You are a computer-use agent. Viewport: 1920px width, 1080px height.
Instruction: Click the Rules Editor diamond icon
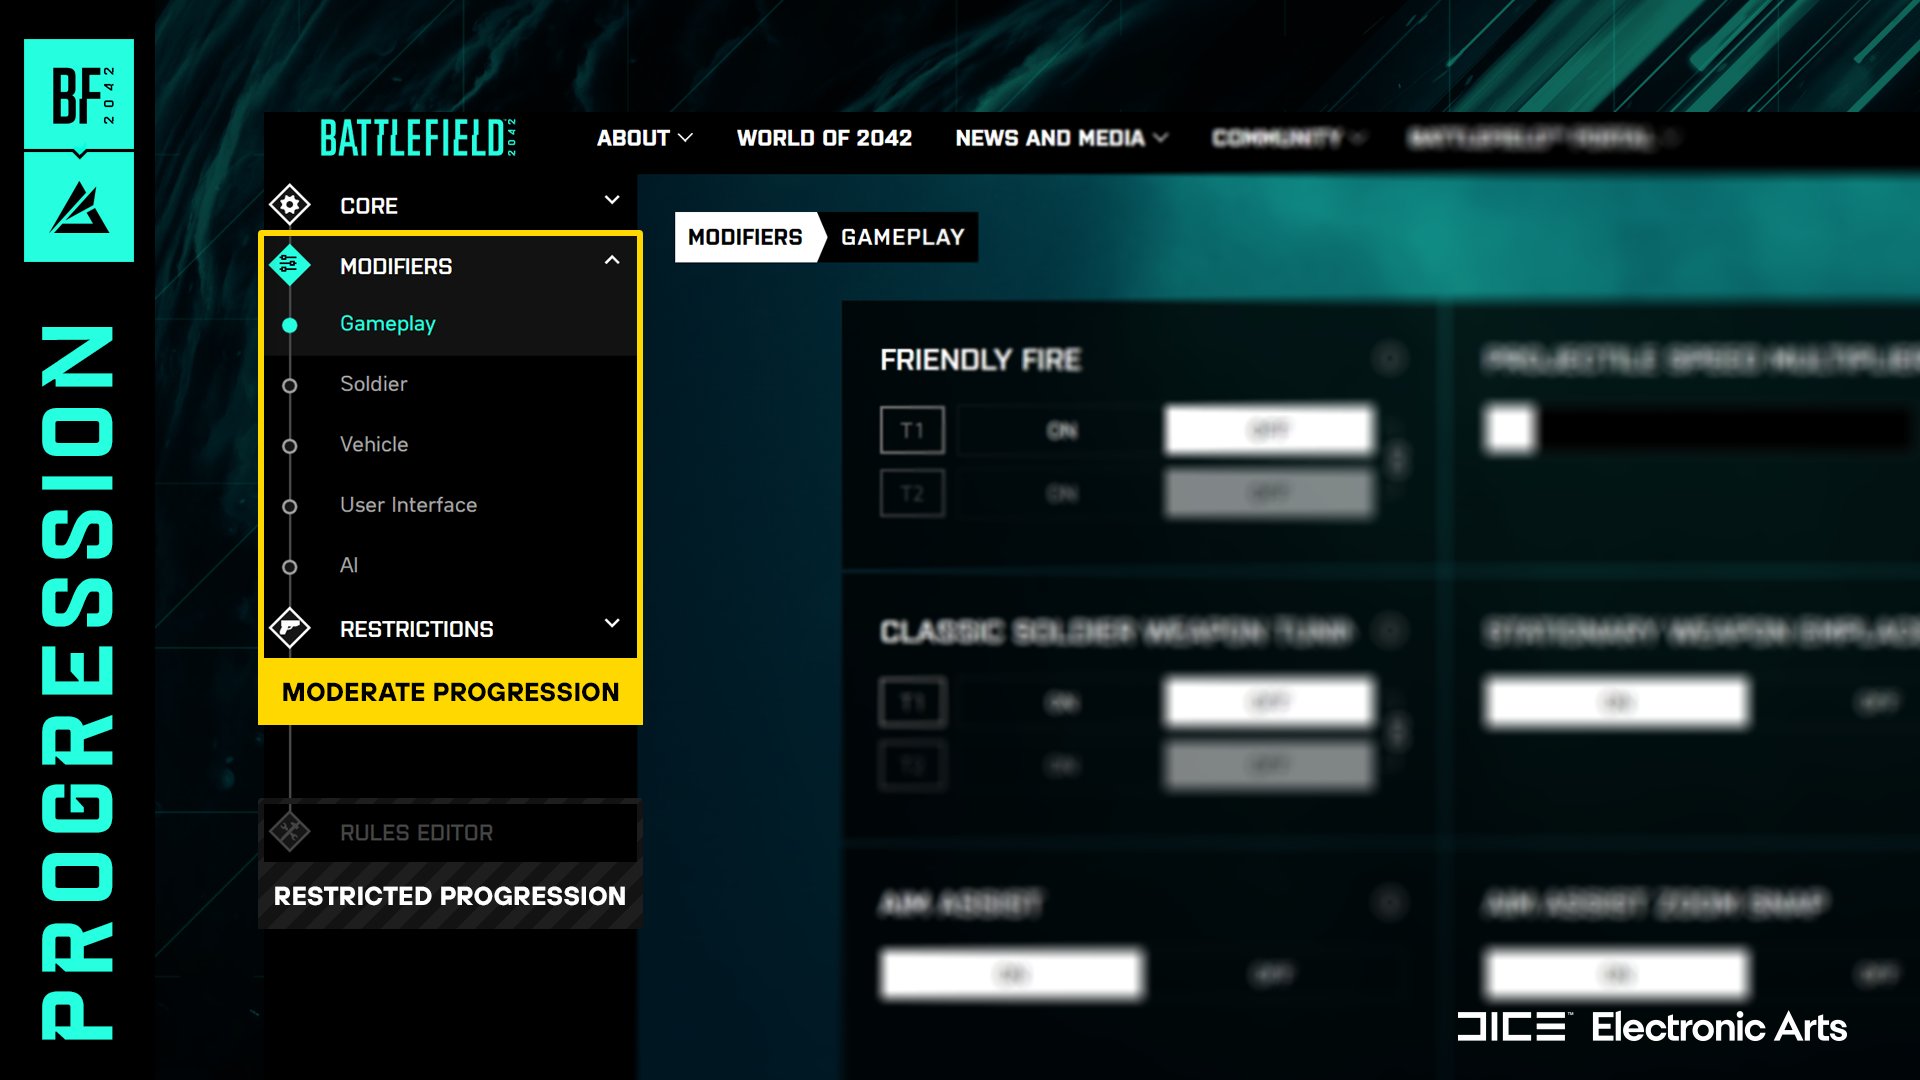(x=289, y=832)
